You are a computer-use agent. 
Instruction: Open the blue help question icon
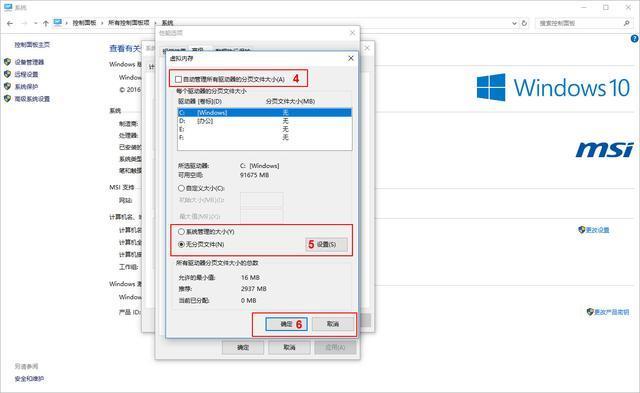(634, 38)
